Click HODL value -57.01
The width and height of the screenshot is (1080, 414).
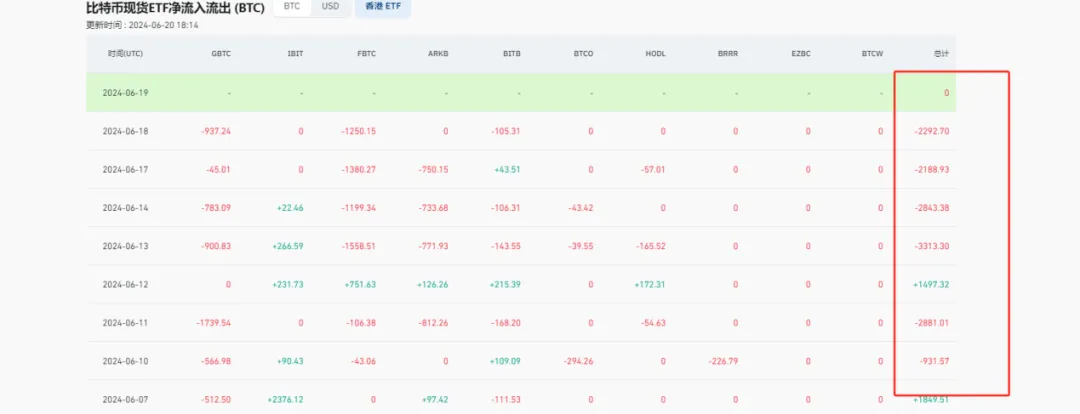point(654,169)
